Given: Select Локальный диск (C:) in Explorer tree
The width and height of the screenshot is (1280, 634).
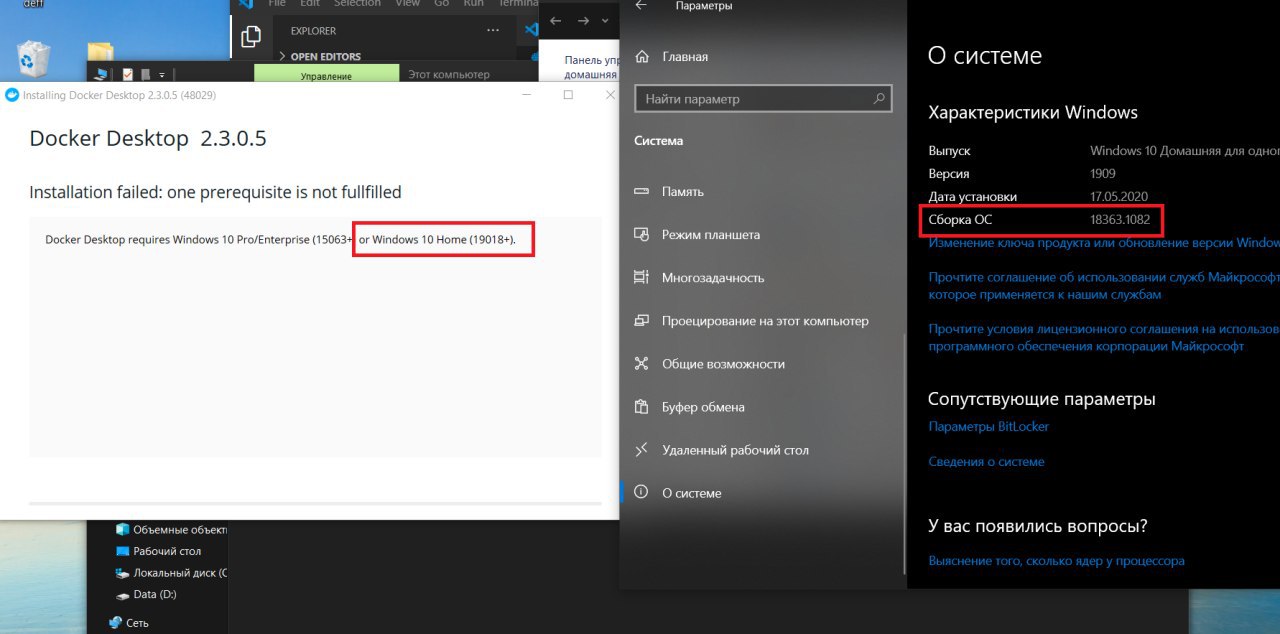Looking at the screenshot, I should (171, 573).
